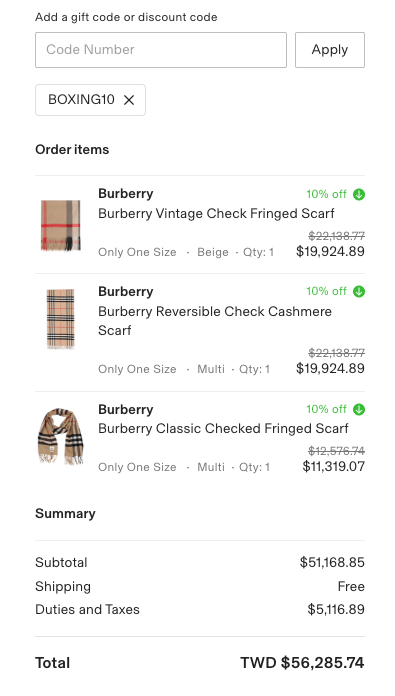Open Burberry Vintage Check Fringed Scarf title
The image size is (395, 696).
(x=216, y=214)
